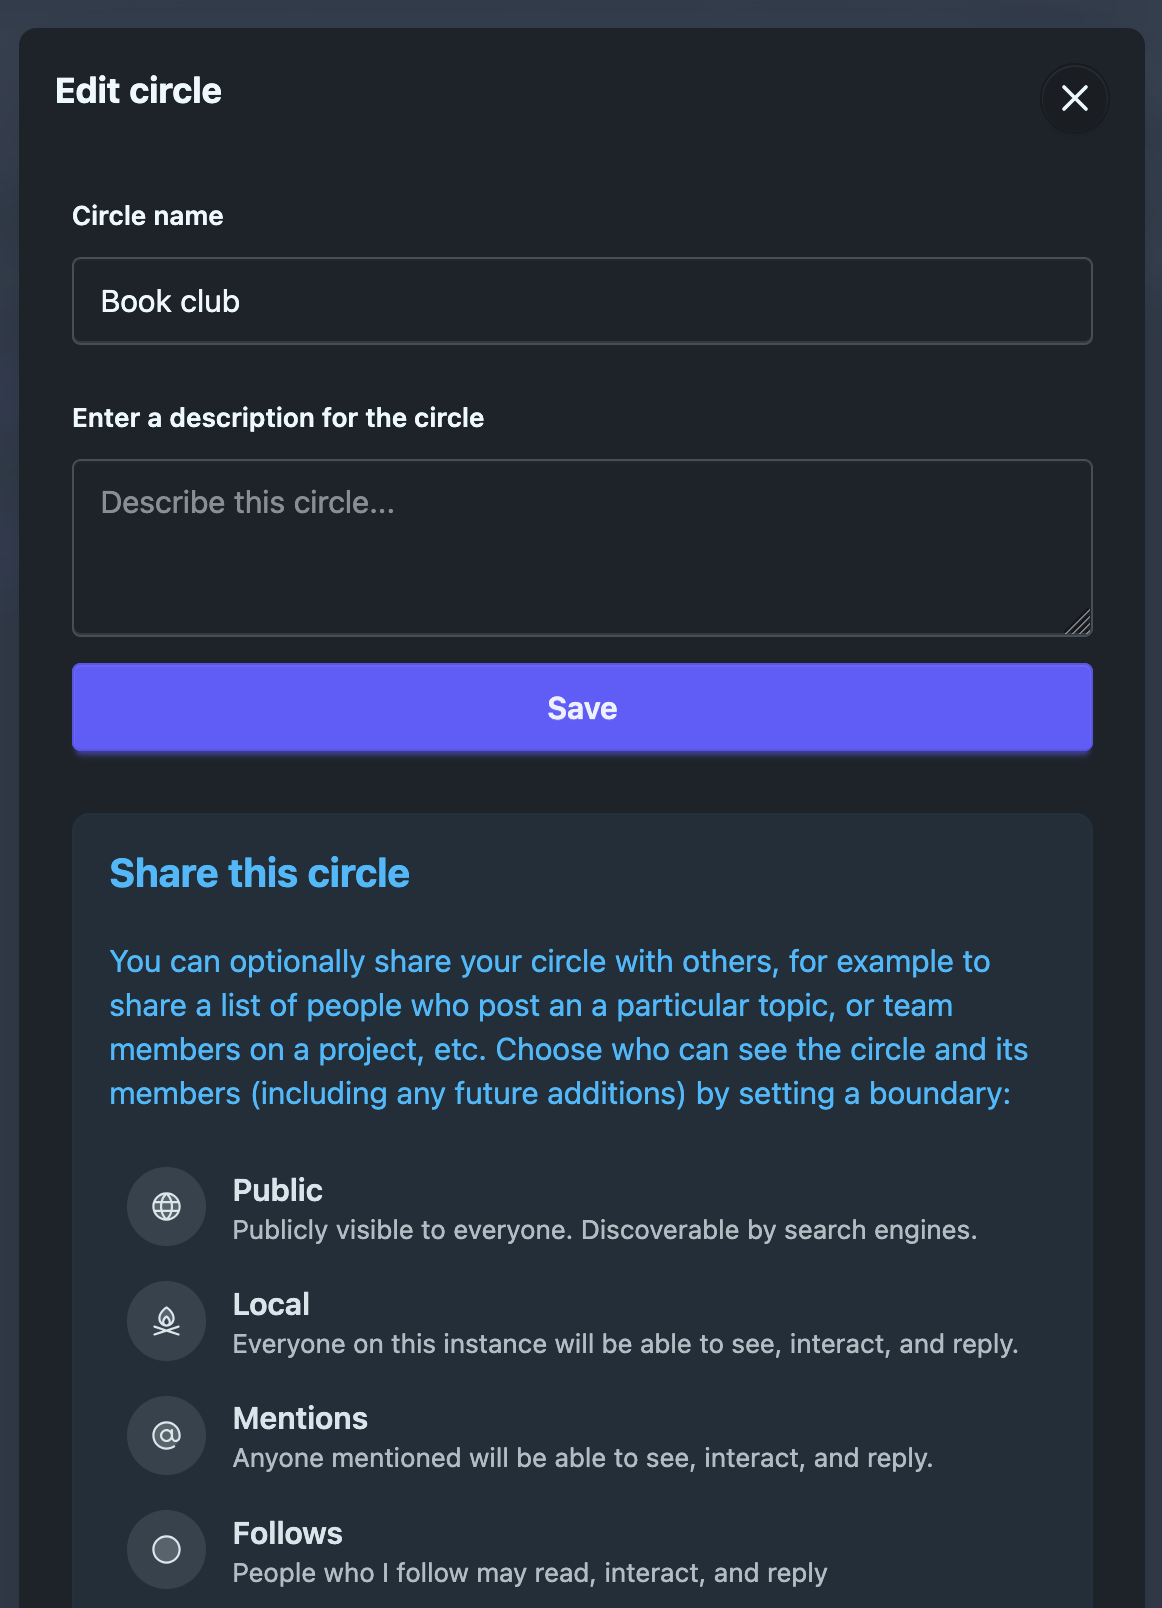Click the Circle name label
Image resolution: width=1162 pixels, height=1608 pixels.
(x=148, y=216)
